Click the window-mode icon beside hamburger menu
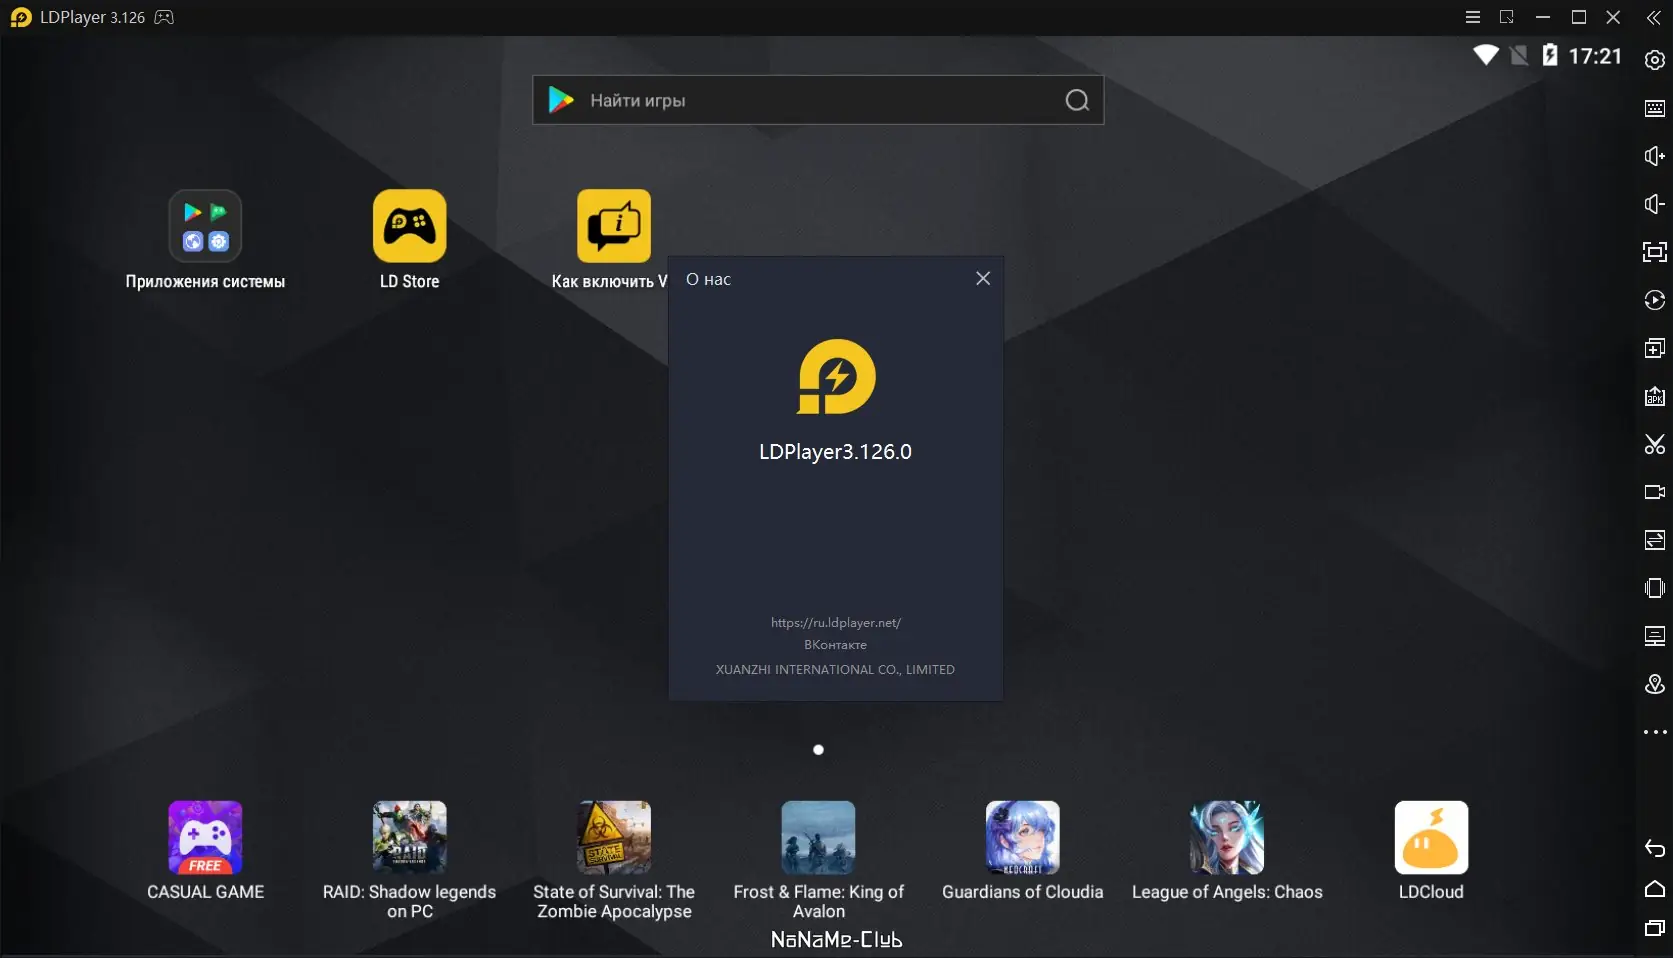The width and height of the screenshot is (1673, 958). coord(1507,17)
